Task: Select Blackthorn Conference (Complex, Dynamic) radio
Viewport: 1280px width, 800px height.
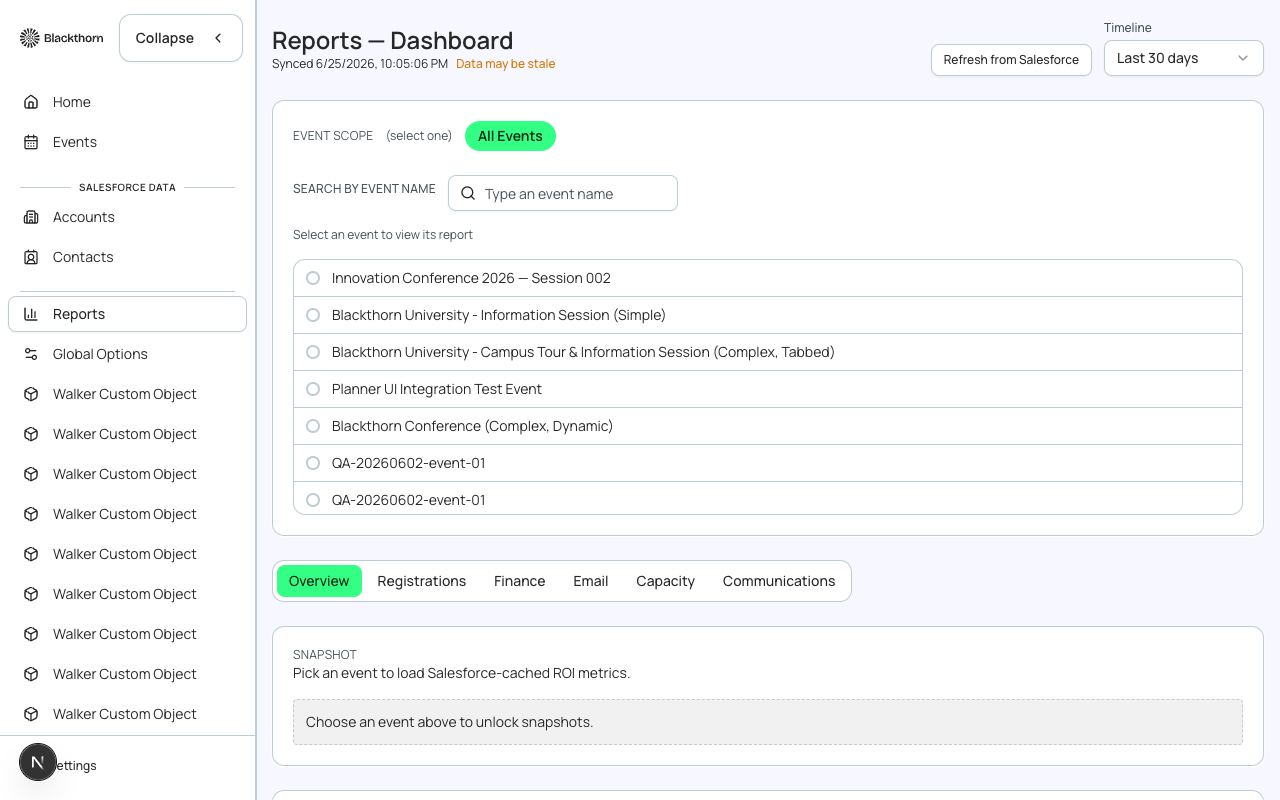Action: point(313,426)
